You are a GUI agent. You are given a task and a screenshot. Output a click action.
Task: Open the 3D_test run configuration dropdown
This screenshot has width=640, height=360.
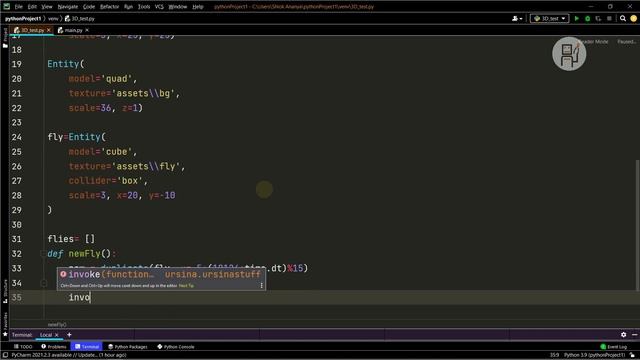tap(549, 18)
